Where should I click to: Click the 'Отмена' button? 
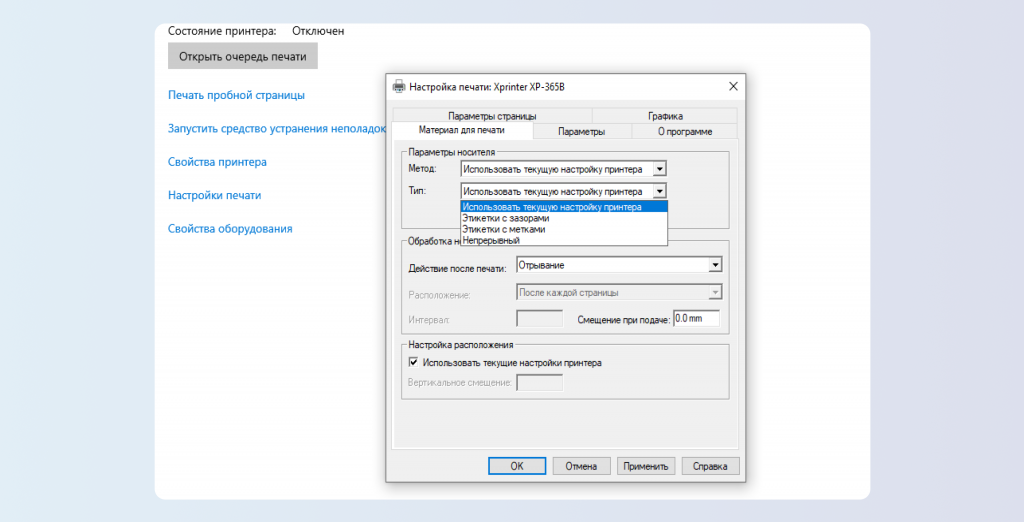(581, 466)
